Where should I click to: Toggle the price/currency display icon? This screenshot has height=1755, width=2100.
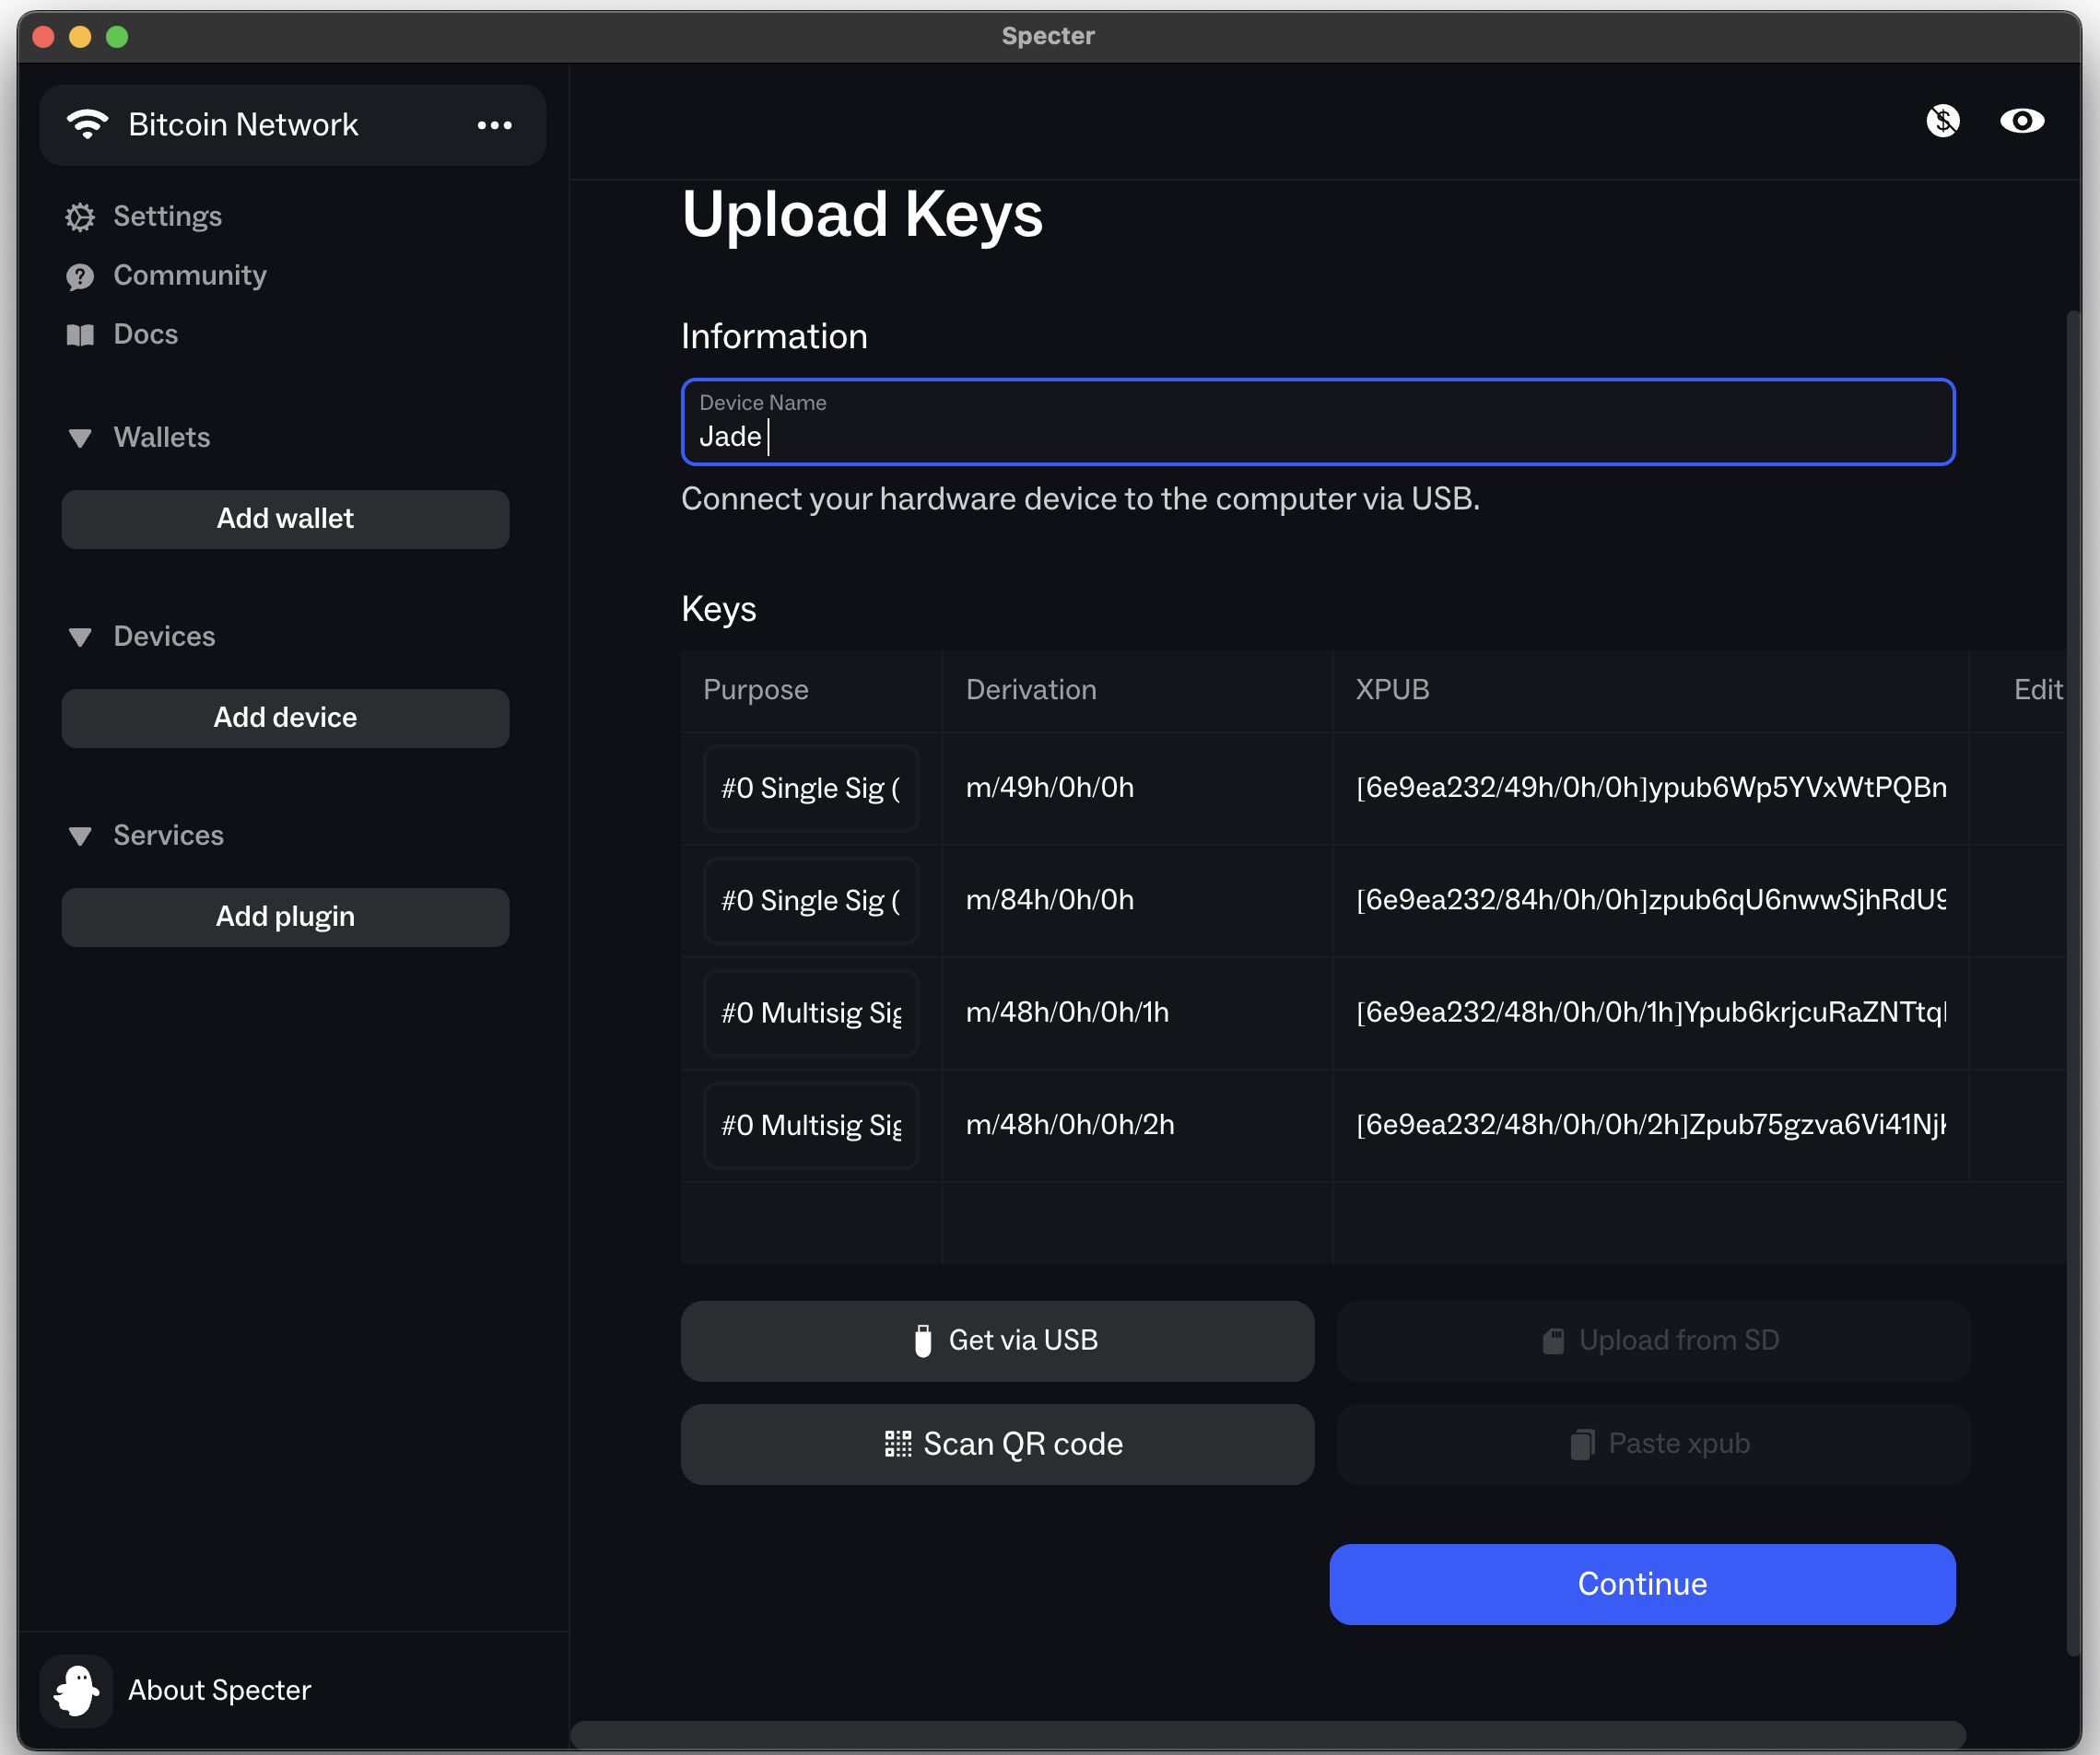point(1942,121)
